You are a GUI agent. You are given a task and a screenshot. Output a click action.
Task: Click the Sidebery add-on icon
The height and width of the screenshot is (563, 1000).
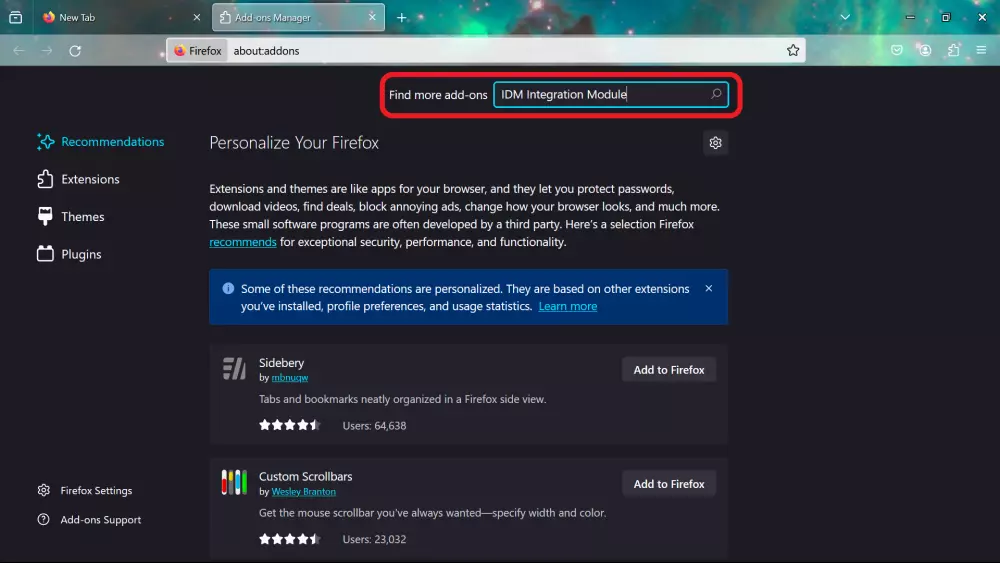(x=234, y=369)
